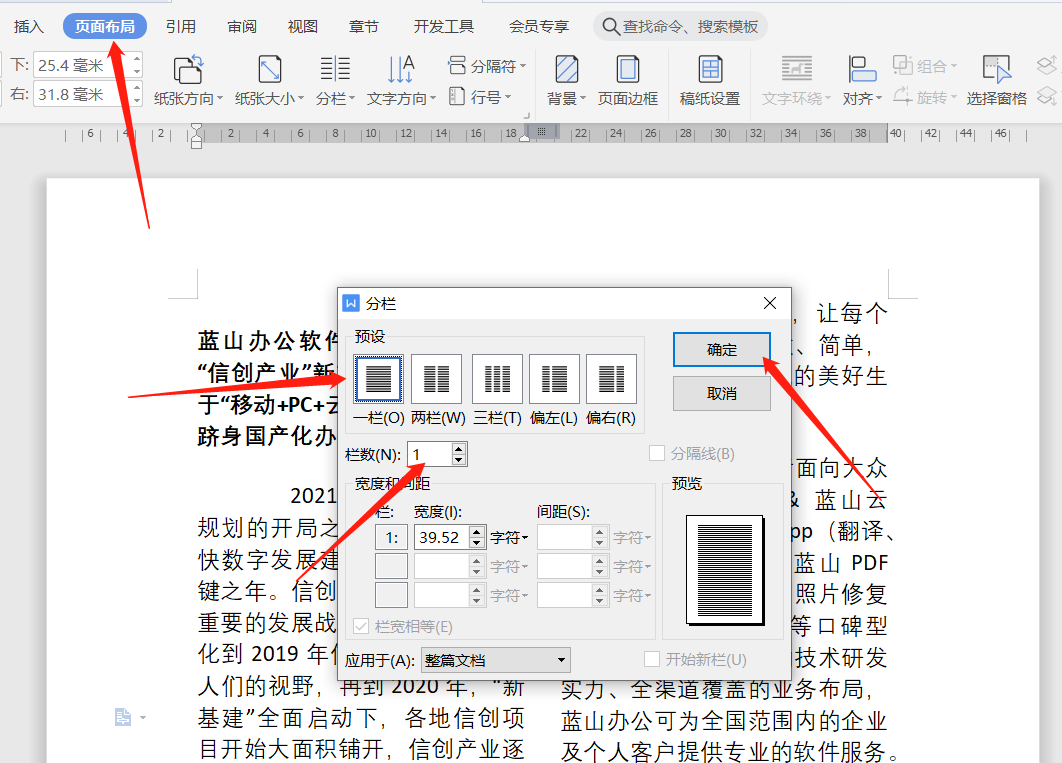Open the 应用于 apply-to dropdown
This screenshot has height=763, width=1062.
click(495, 660)
